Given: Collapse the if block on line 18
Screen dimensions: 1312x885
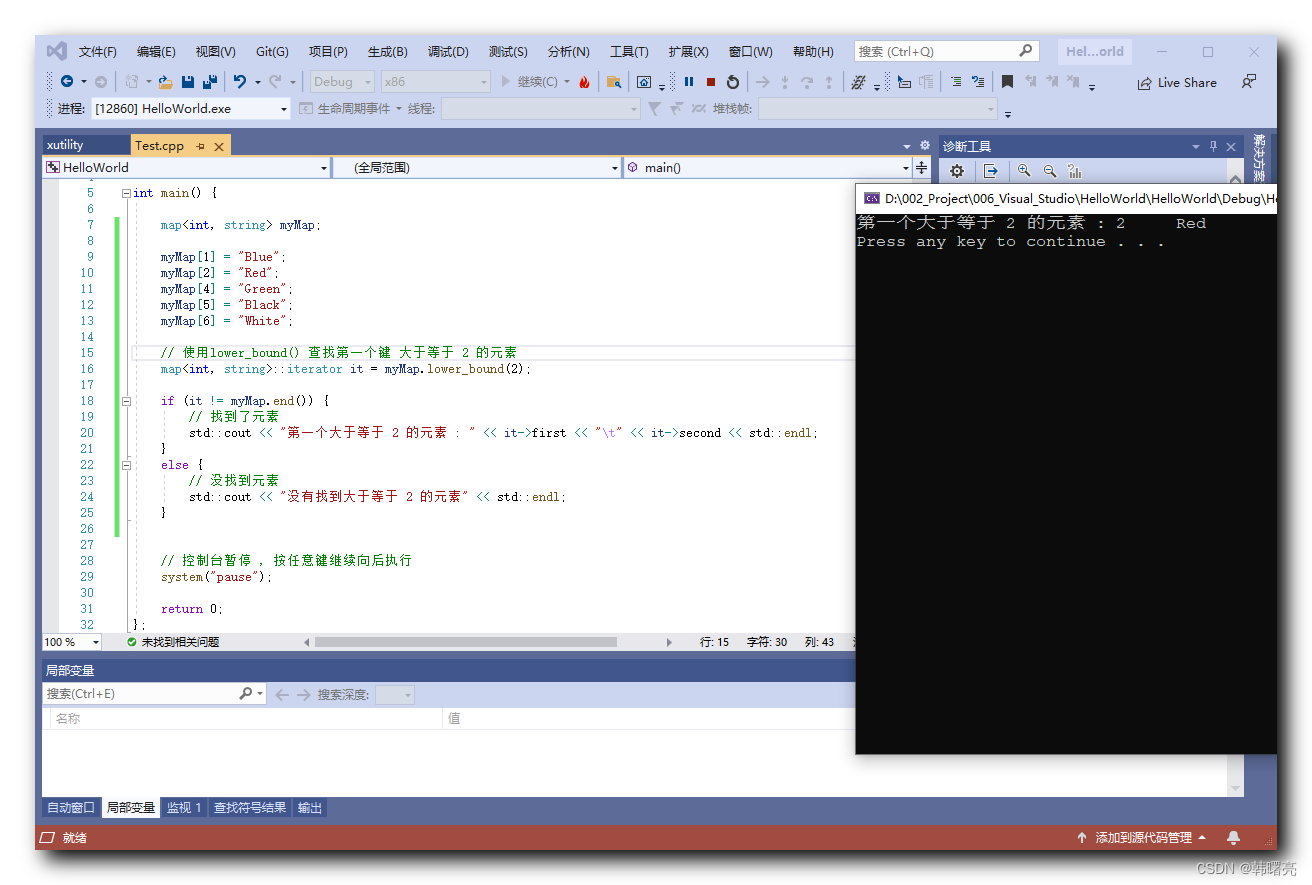Looking at the screenshot, I should pyautogui.click(x=126, y=400).
